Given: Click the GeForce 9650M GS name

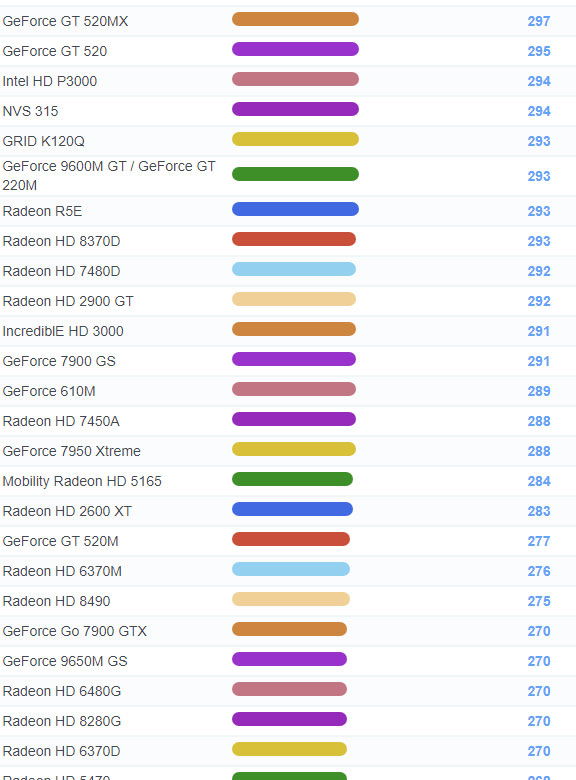Looking at the screenshot, I should 65,661.
